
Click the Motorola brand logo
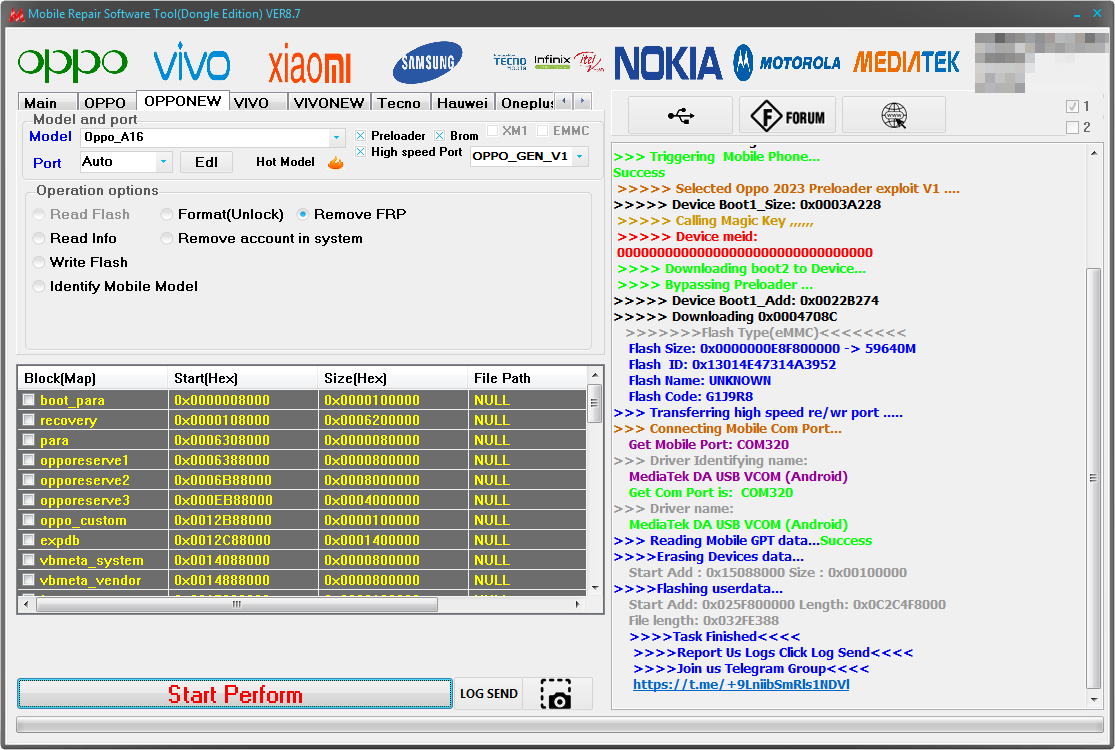(x=787, y=63)
